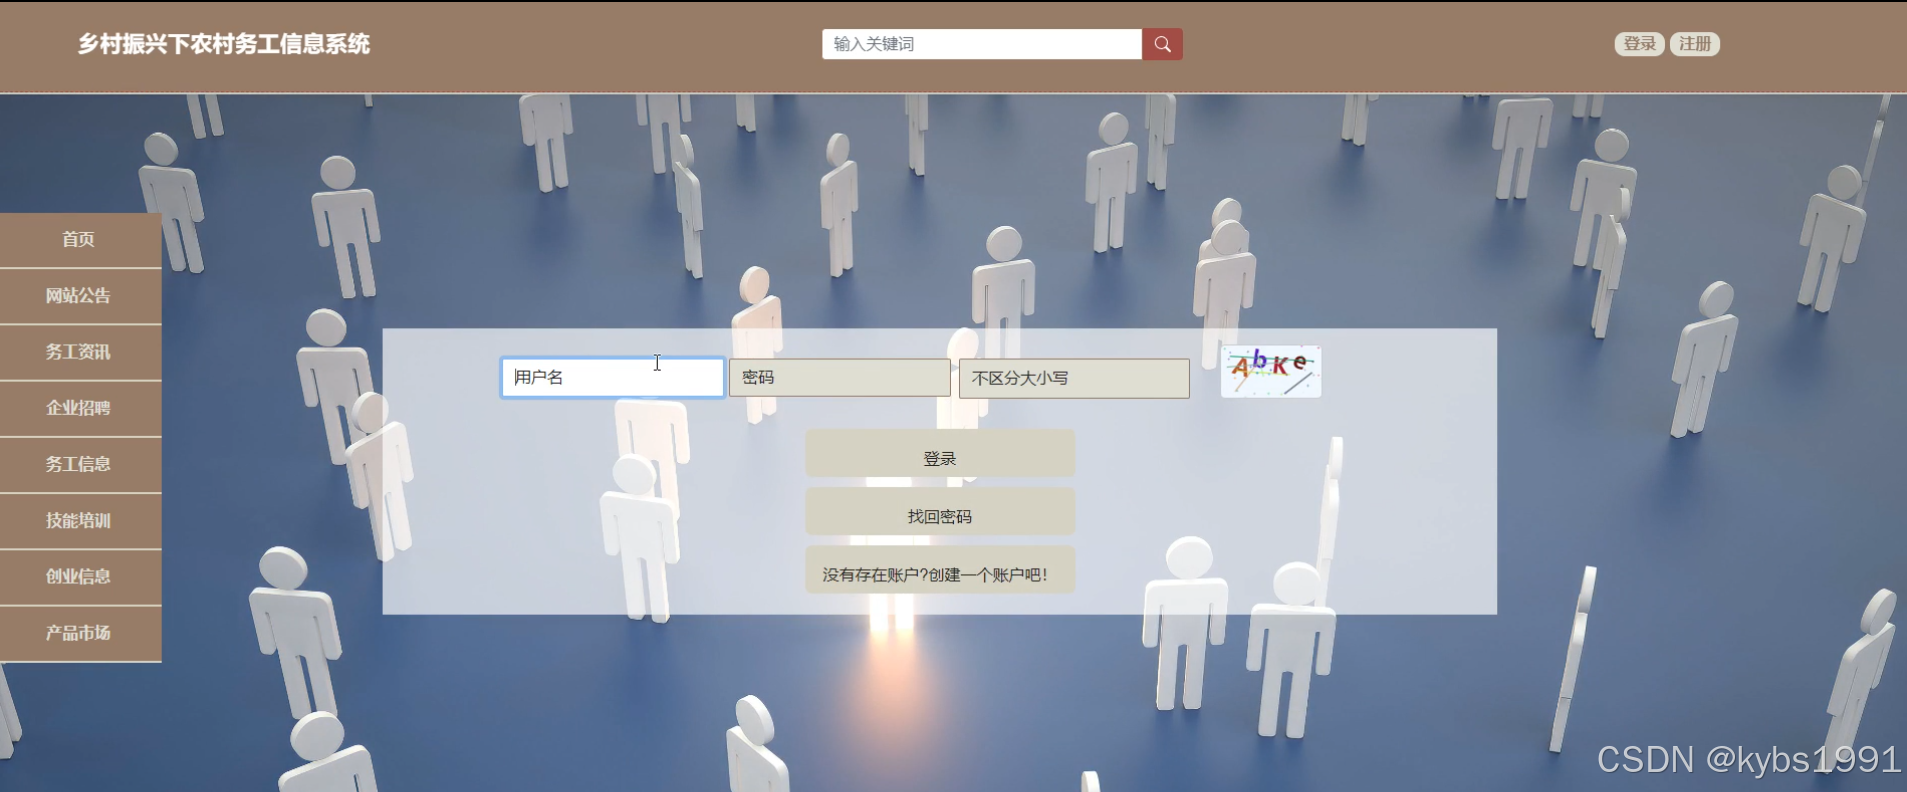
Task: Open 务工信息 in the side menu
Action: coord(80,464)
